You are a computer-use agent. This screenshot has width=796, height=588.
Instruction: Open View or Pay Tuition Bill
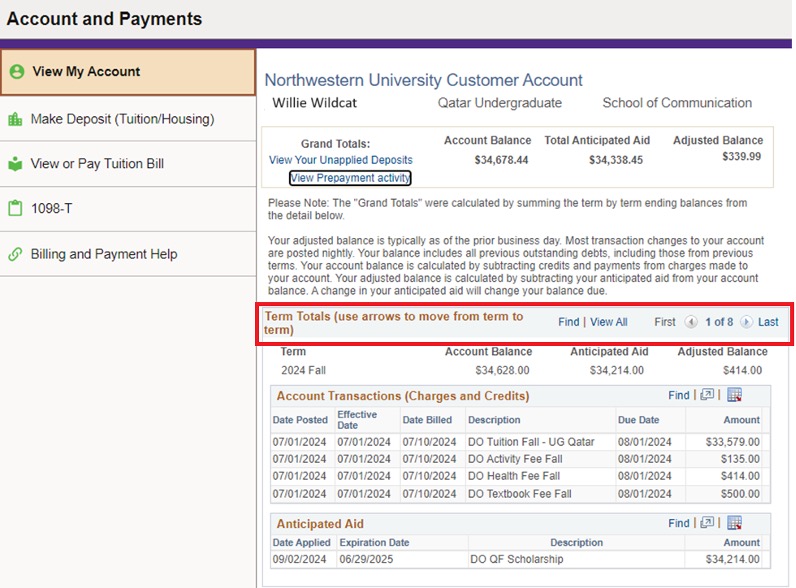click(127, 164)
